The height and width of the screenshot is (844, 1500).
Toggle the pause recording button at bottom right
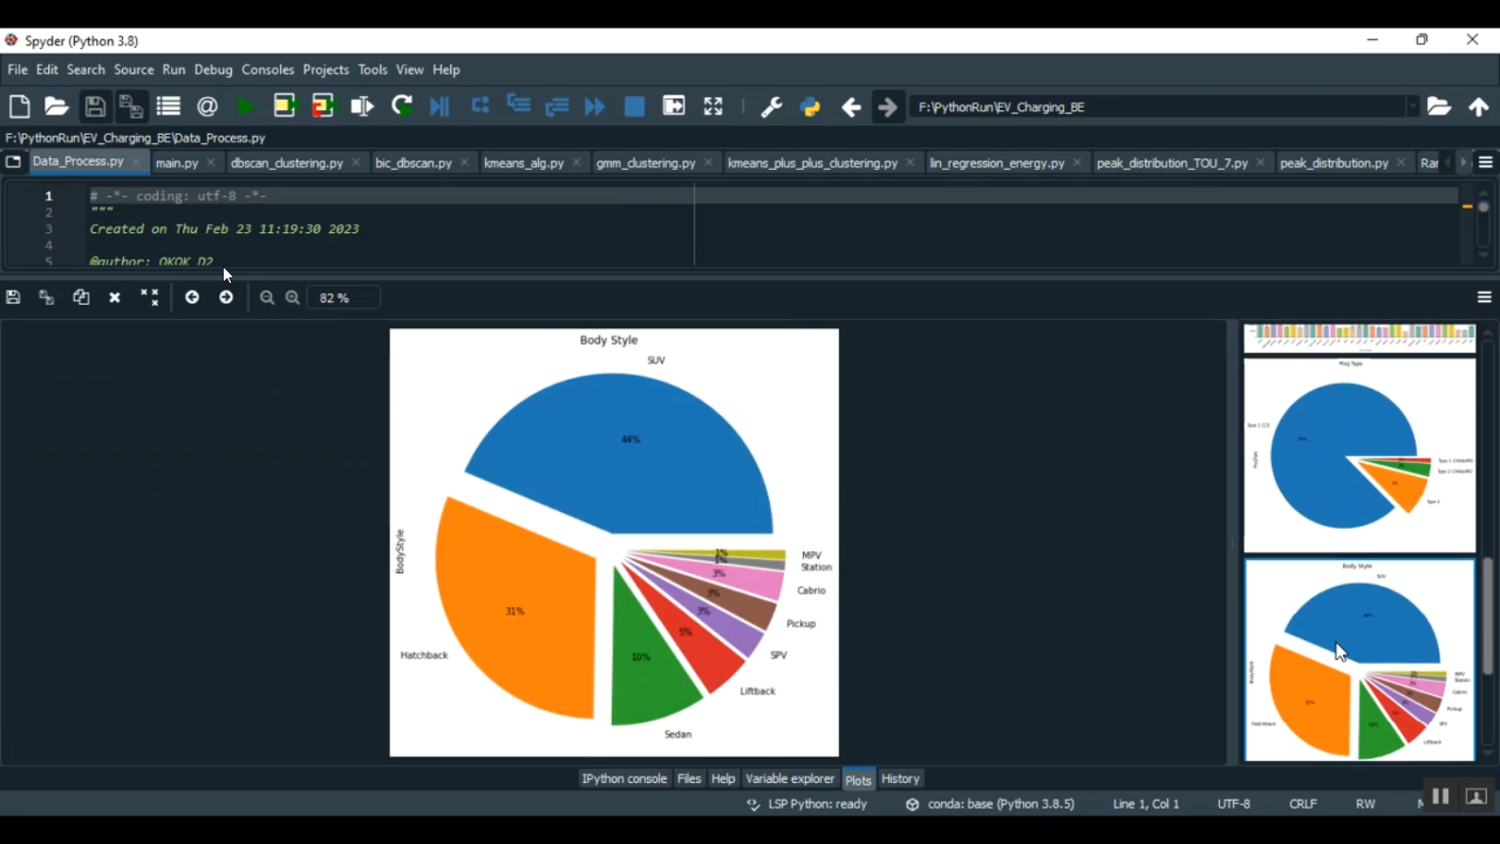(x=1440, y=797)
